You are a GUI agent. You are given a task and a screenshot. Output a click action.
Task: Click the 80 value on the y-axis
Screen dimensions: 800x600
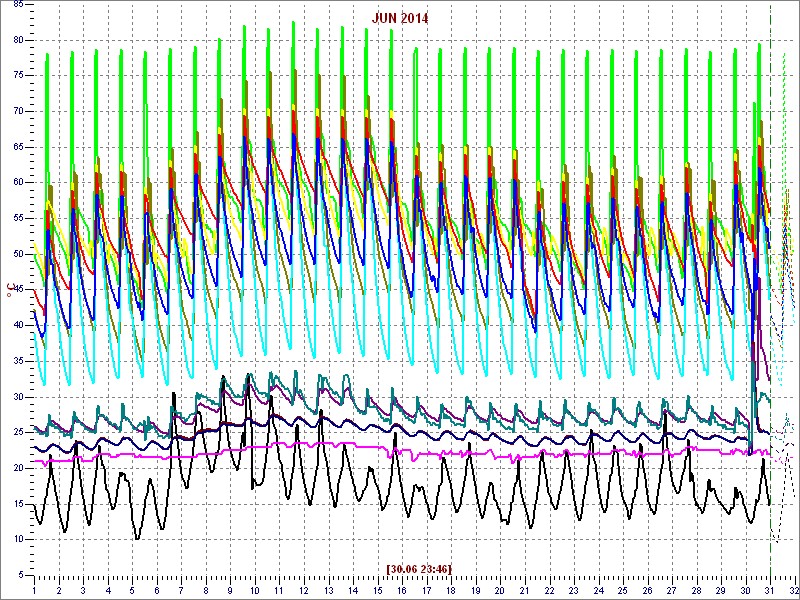click(x=18, y=39)
